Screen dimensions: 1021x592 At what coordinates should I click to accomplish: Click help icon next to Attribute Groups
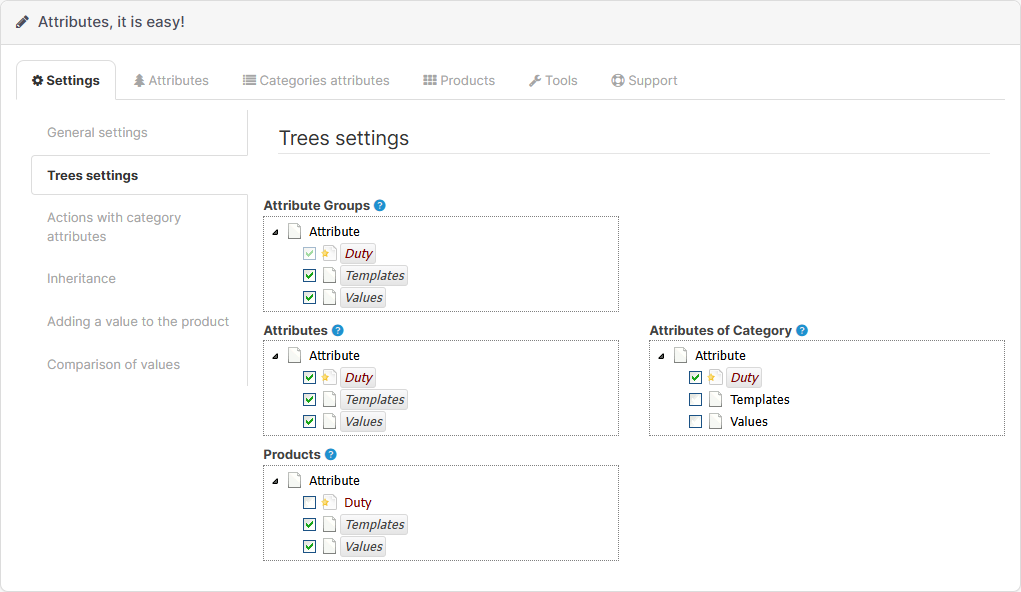click(x=379, y=206)
